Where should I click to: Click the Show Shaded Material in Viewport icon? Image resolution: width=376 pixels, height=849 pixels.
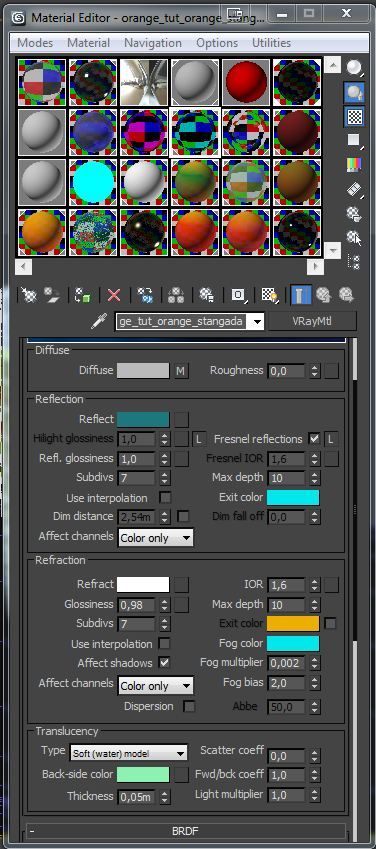[268, 295]
